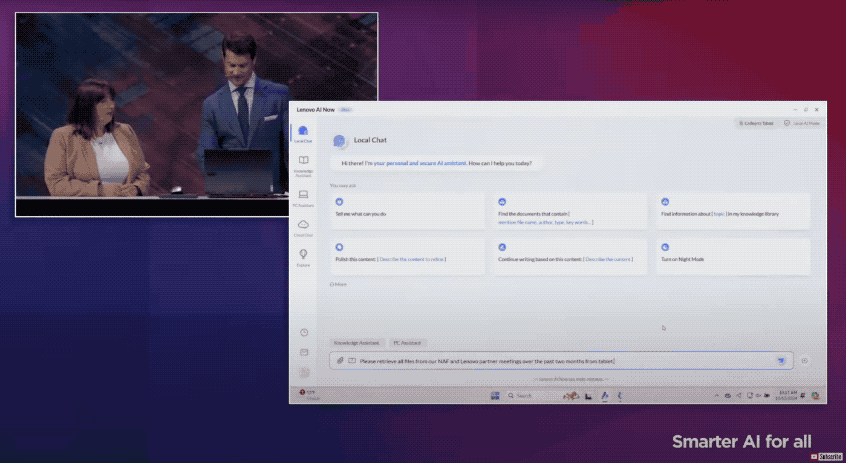
Task: Choose 'Find information about topic' suggestion card
Action: coord(734,211)
